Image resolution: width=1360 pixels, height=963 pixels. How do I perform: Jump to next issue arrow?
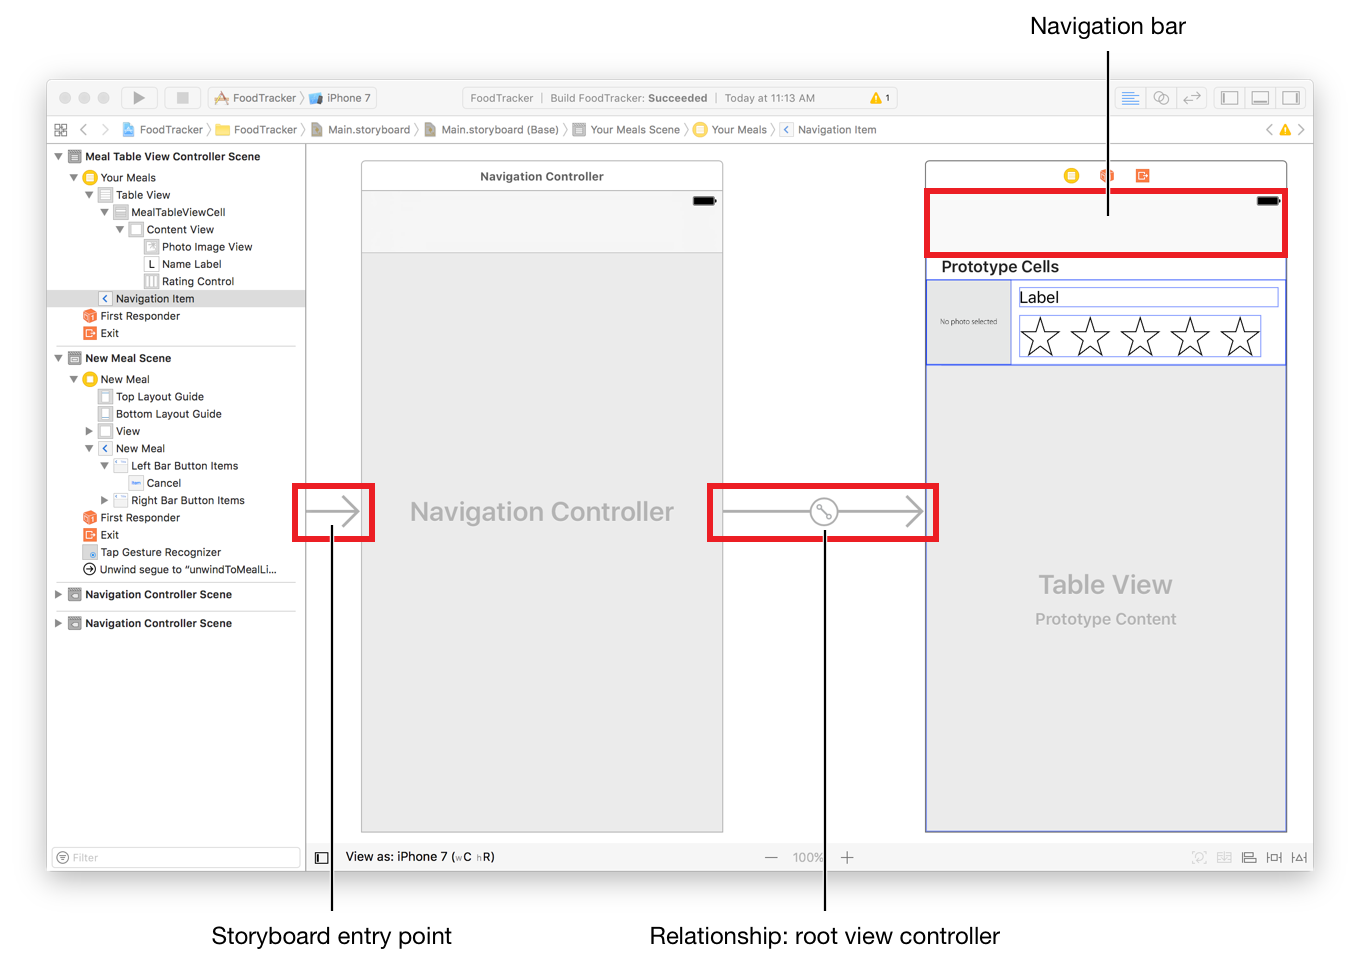coord(1301,130)
